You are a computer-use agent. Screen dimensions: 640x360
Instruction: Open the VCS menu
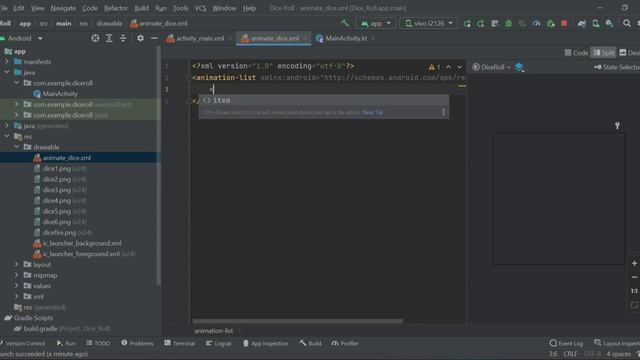(x=200, y=8)
